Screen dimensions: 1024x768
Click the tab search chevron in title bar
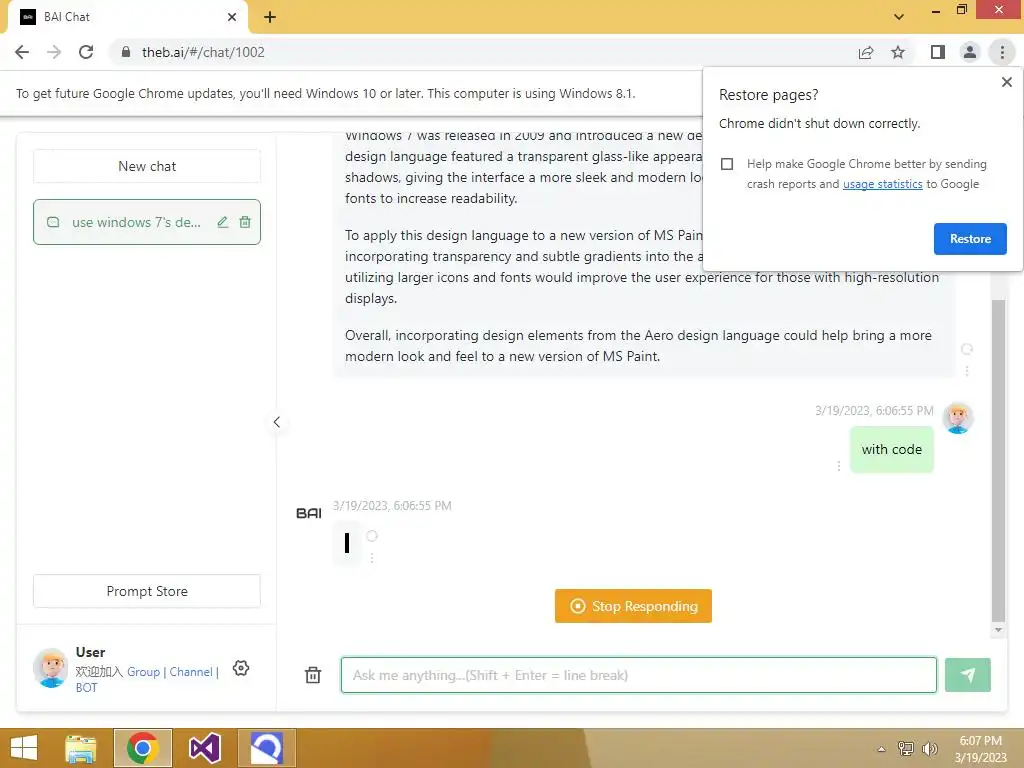pos(899,17)
